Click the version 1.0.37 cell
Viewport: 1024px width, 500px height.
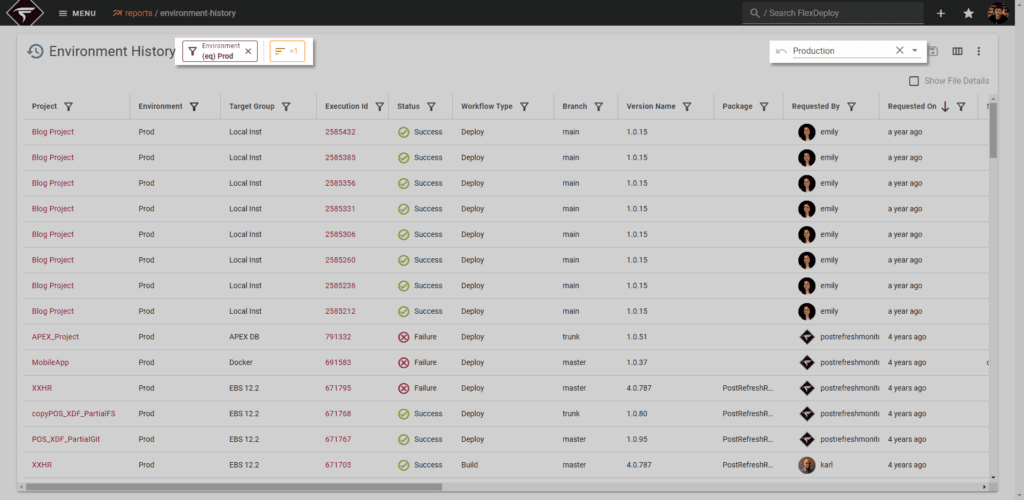(x=636, y=362)
